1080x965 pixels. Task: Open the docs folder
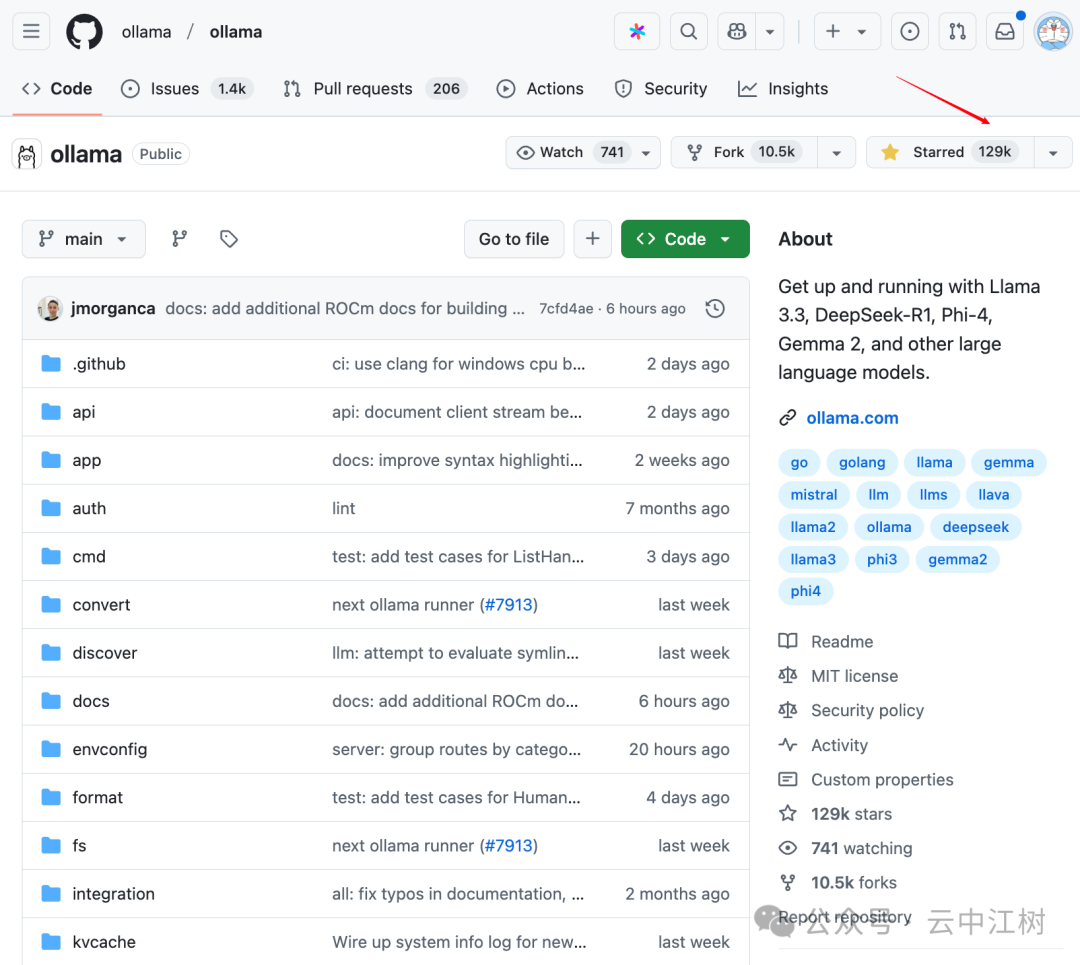91,701
